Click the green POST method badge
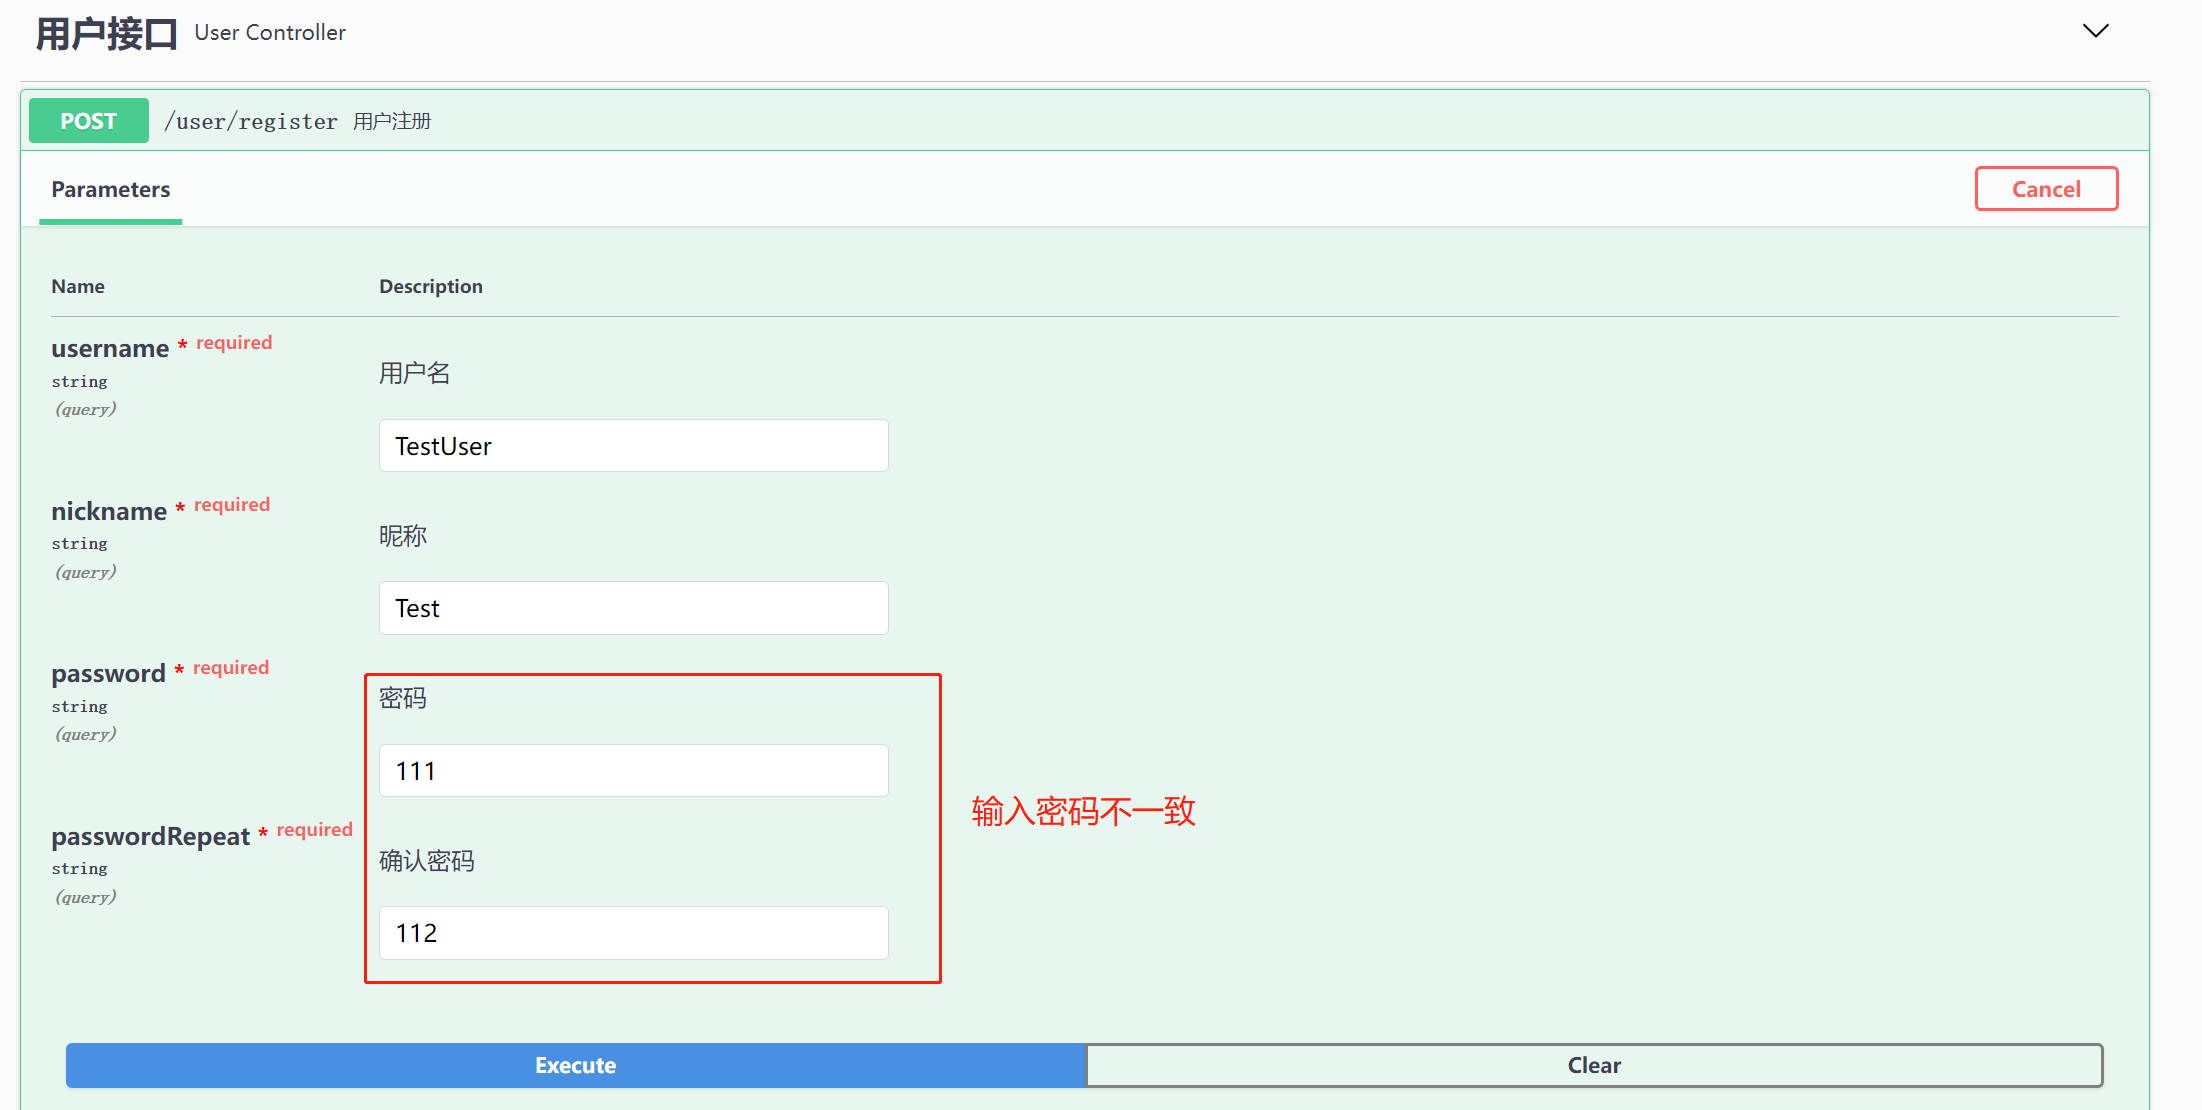The width and height of the screenshot is (2202, 1110). coord(89,121)
